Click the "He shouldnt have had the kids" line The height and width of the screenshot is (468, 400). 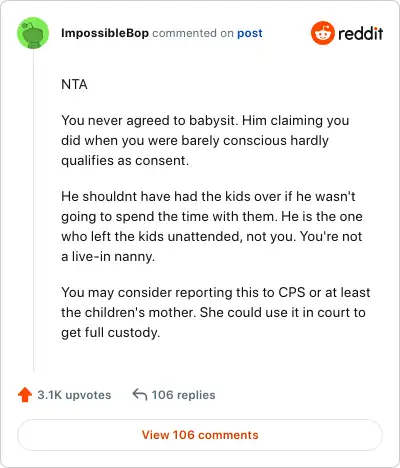[208, 196]
